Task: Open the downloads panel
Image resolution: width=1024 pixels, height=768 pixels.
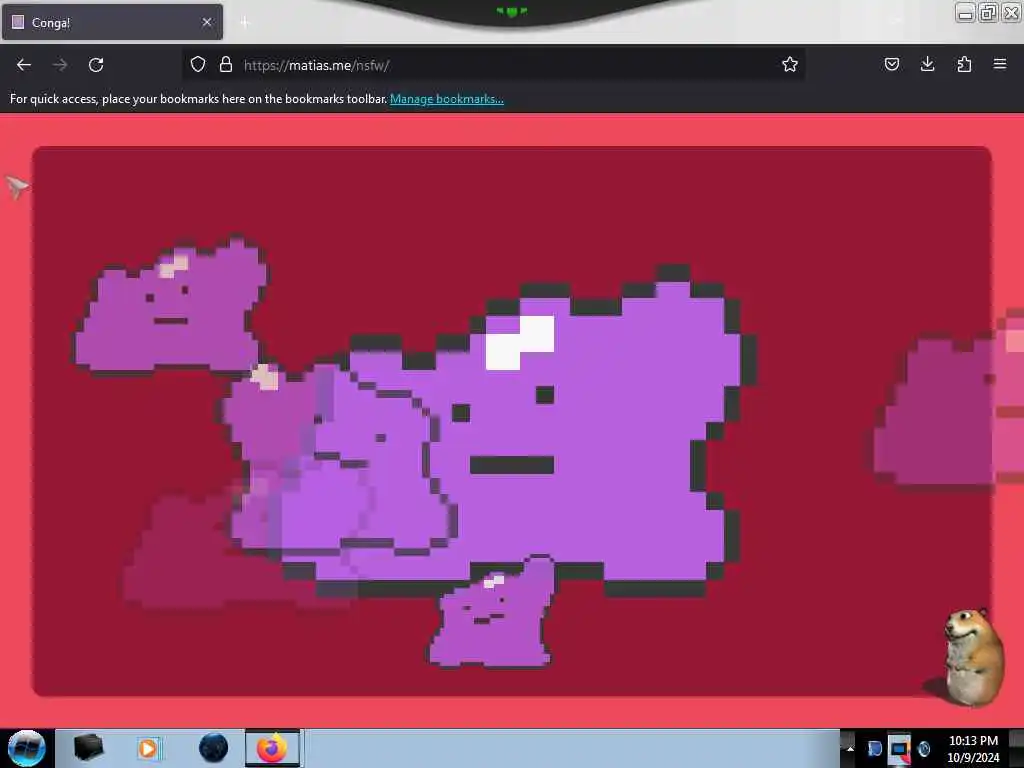Action: tap(927, 64)
